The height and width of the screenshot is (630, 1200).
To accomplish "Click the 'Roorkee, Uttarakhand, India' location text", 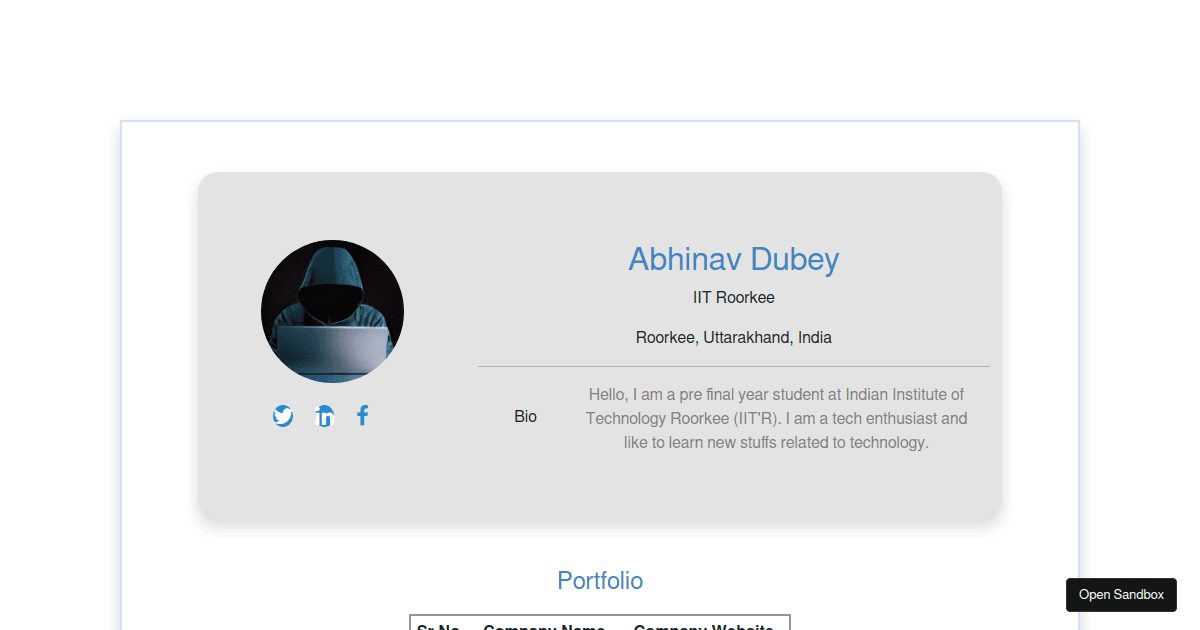I will click(x=733, y=337).
